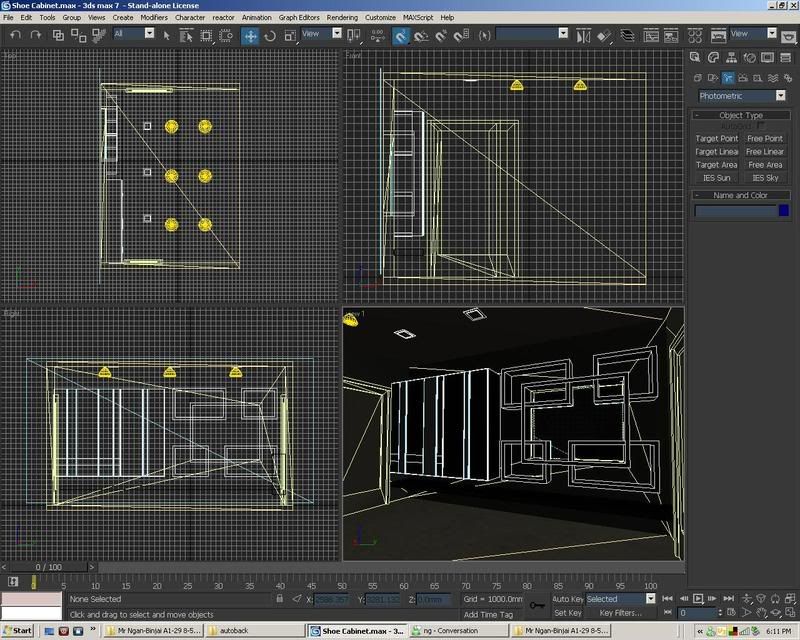The image size is (800, 640).
Task: Open the Modifiers menu
Action: point(154,17)
